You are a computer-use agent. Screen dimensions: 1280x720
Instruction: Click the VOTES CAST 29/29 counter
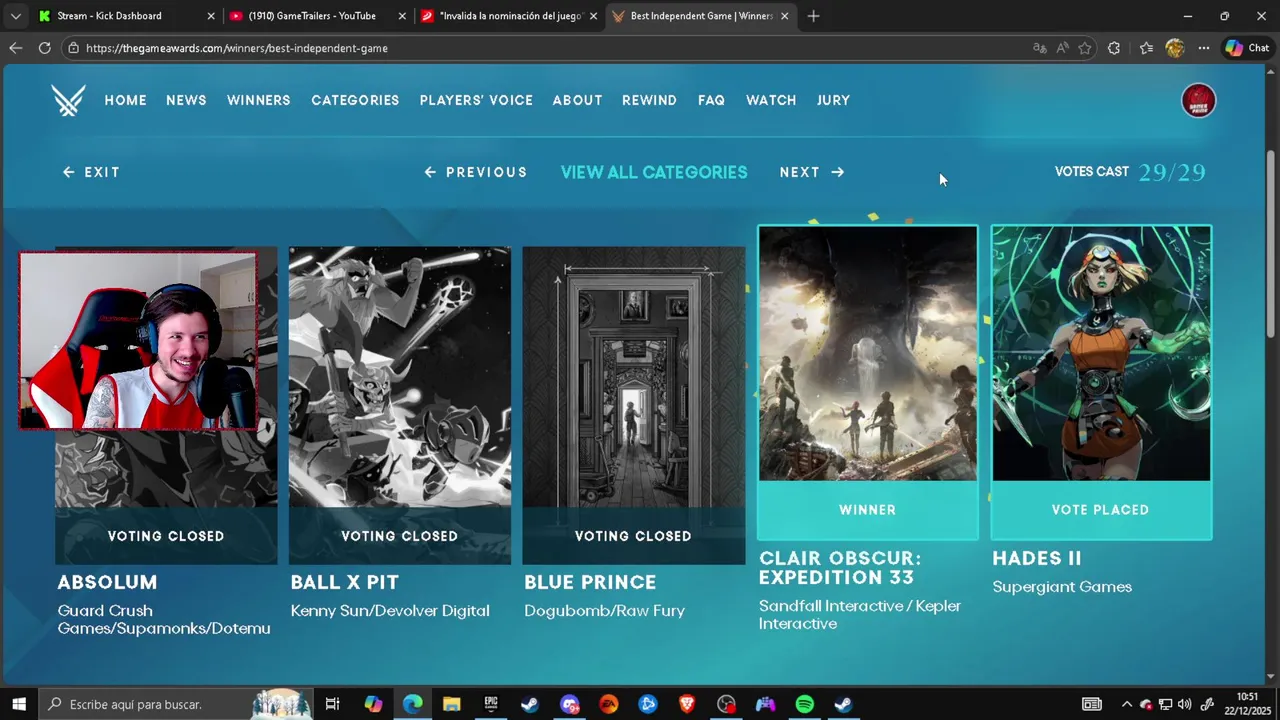click(x=1130, y=172)
